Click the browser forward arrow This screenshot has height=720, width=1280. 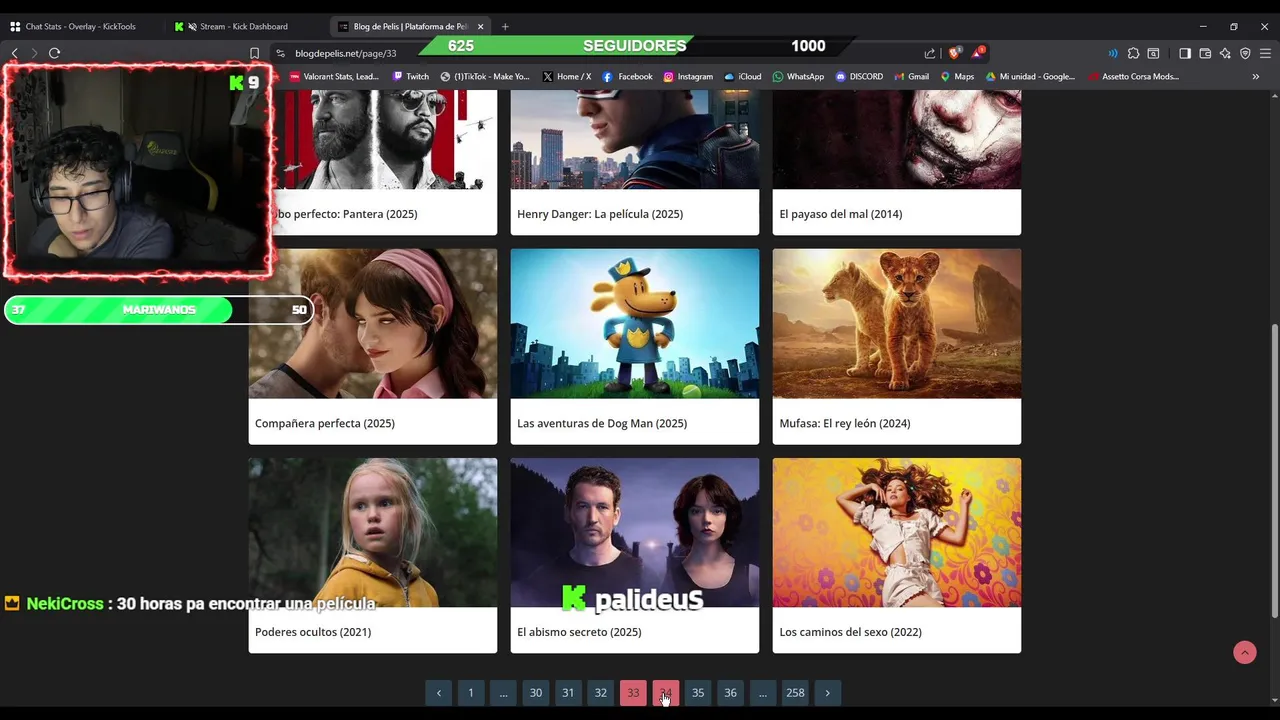point(34,53)
